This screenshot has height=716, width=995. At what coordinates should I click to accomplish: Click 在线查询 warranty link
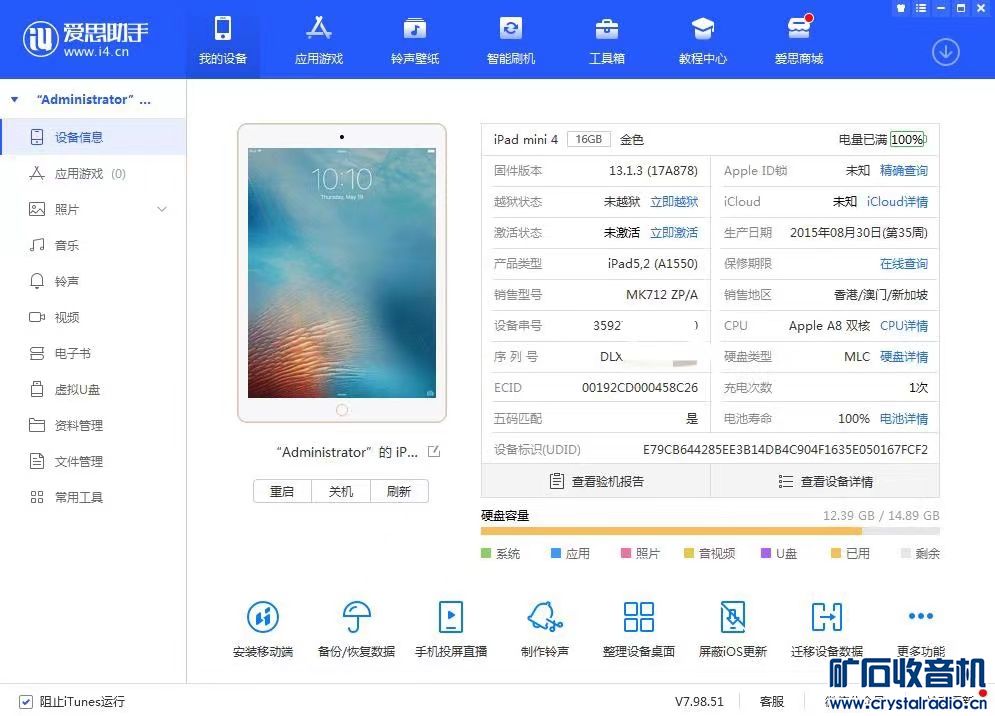904,264
